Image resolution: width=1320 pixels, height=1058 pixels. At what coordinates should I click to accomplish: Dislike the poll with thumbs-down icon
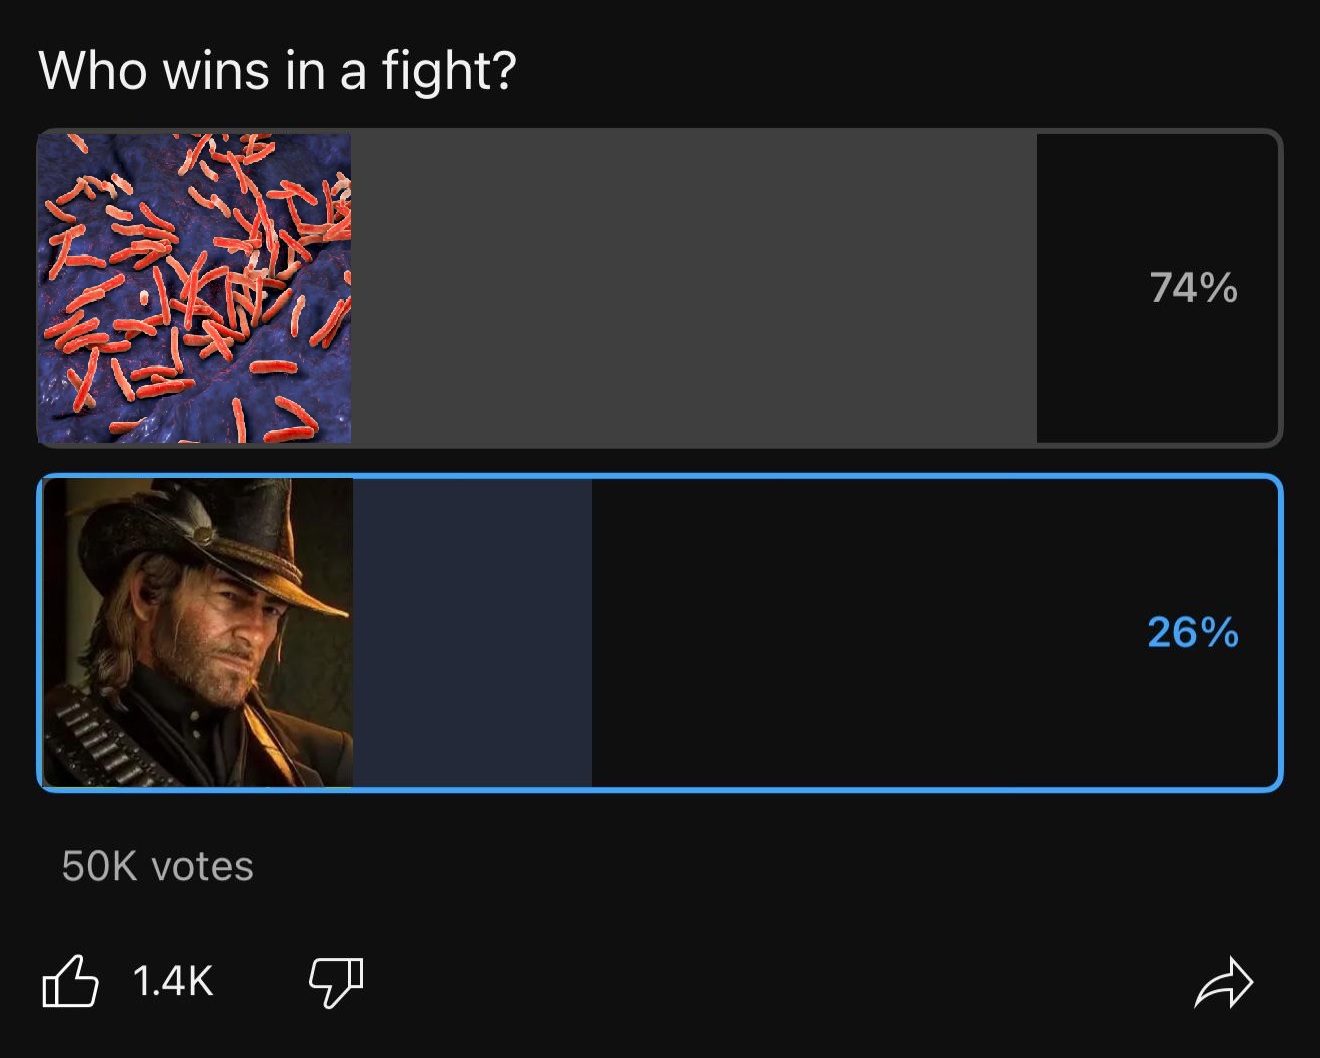tap(336, 981)
